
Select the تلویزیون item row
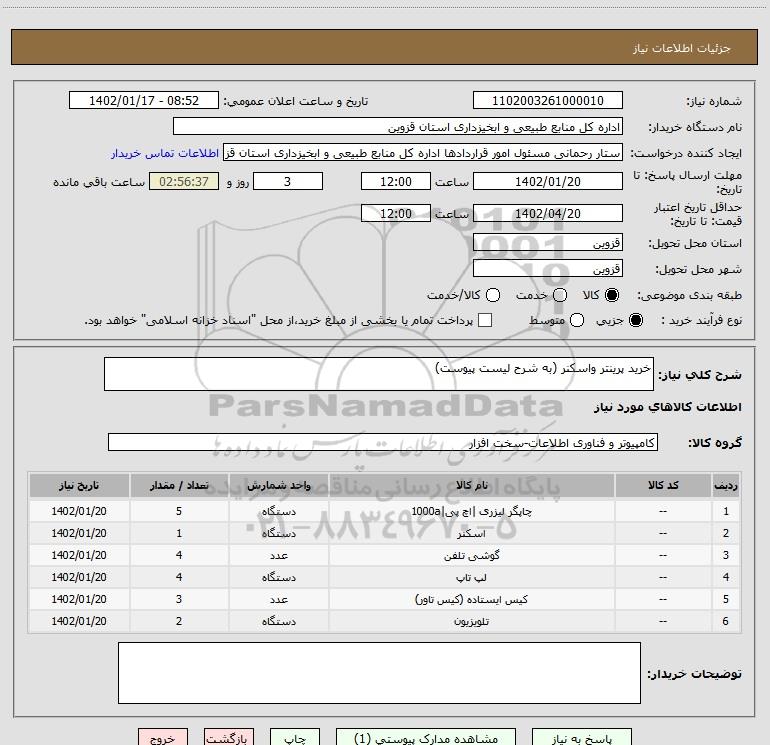[x=385, y=621]
